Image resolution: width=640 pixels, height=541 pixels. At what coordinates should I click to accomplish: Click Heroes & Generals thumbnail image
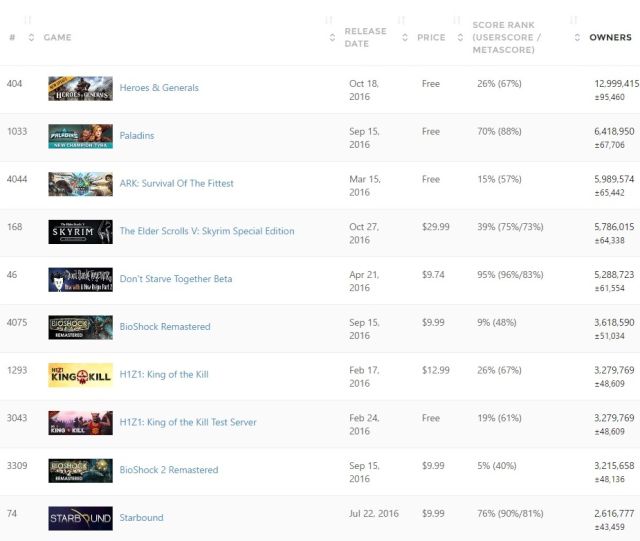point(80,88)
